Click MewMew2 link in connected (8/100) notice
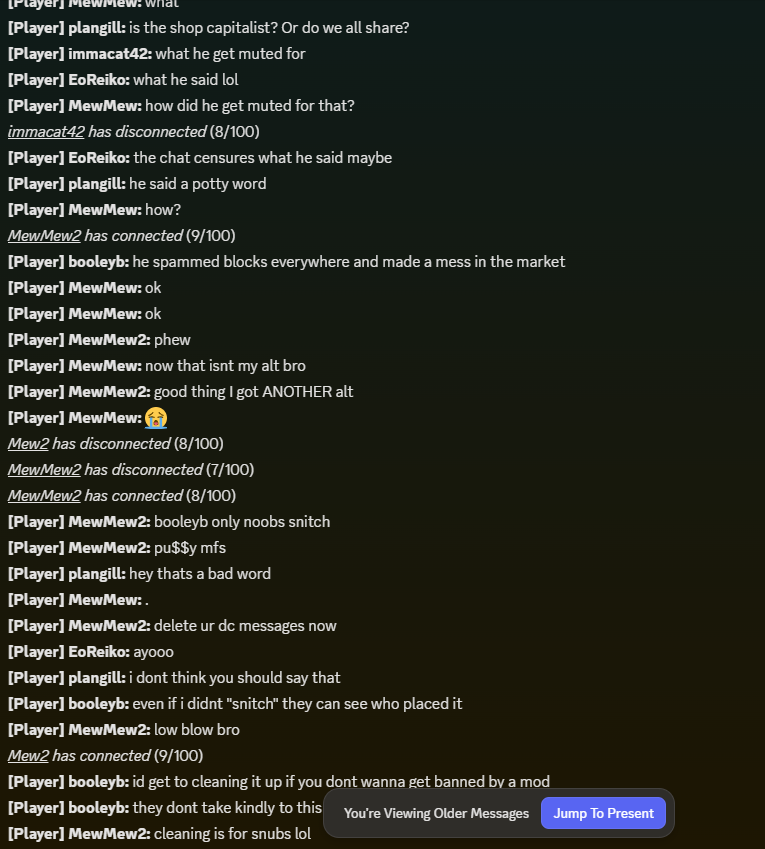 [44, 495]
